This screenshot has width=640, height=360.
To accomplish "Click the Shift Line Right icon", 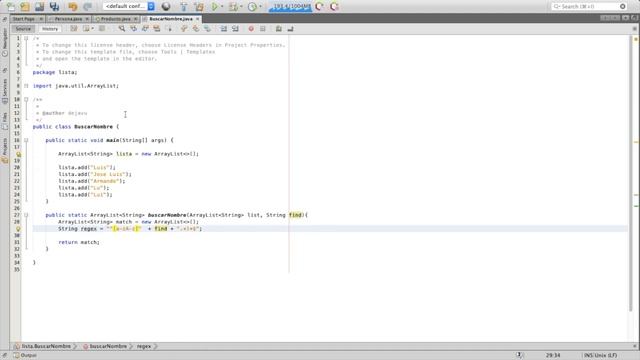I will point(235,29).
